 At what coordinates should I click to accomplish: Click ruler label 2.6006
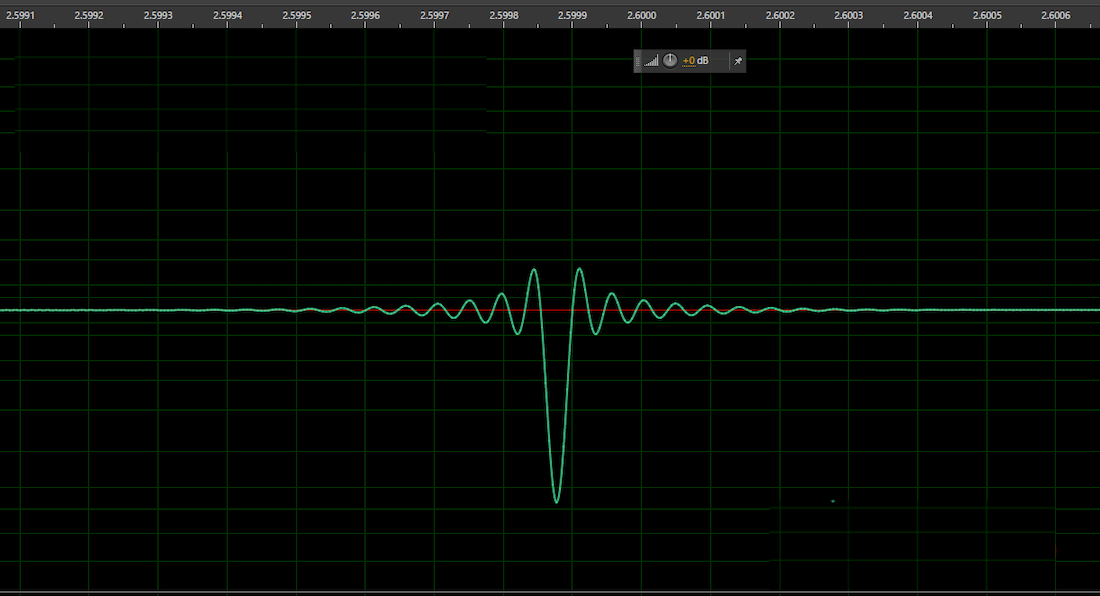(1056, 15)
